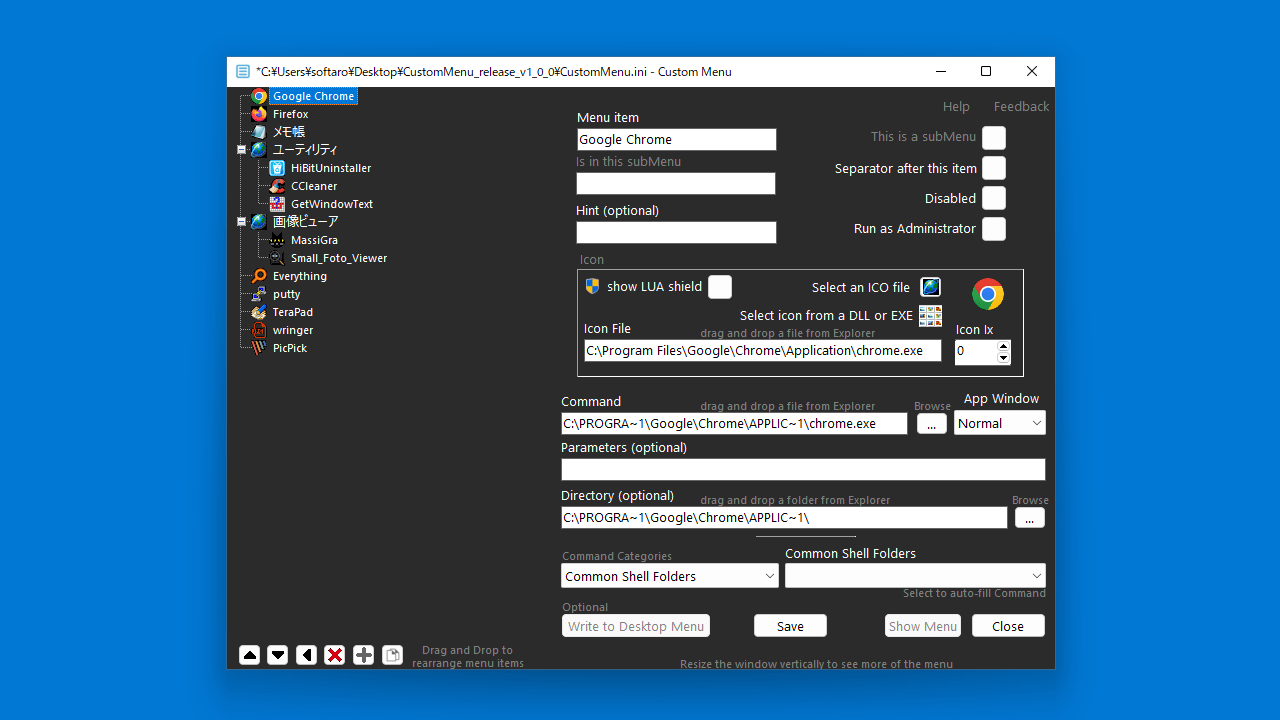Move selected item up with the up-arrow button
Image resolution: width=1280 pixels, height=720 pixels.
[x=250, y=655]
